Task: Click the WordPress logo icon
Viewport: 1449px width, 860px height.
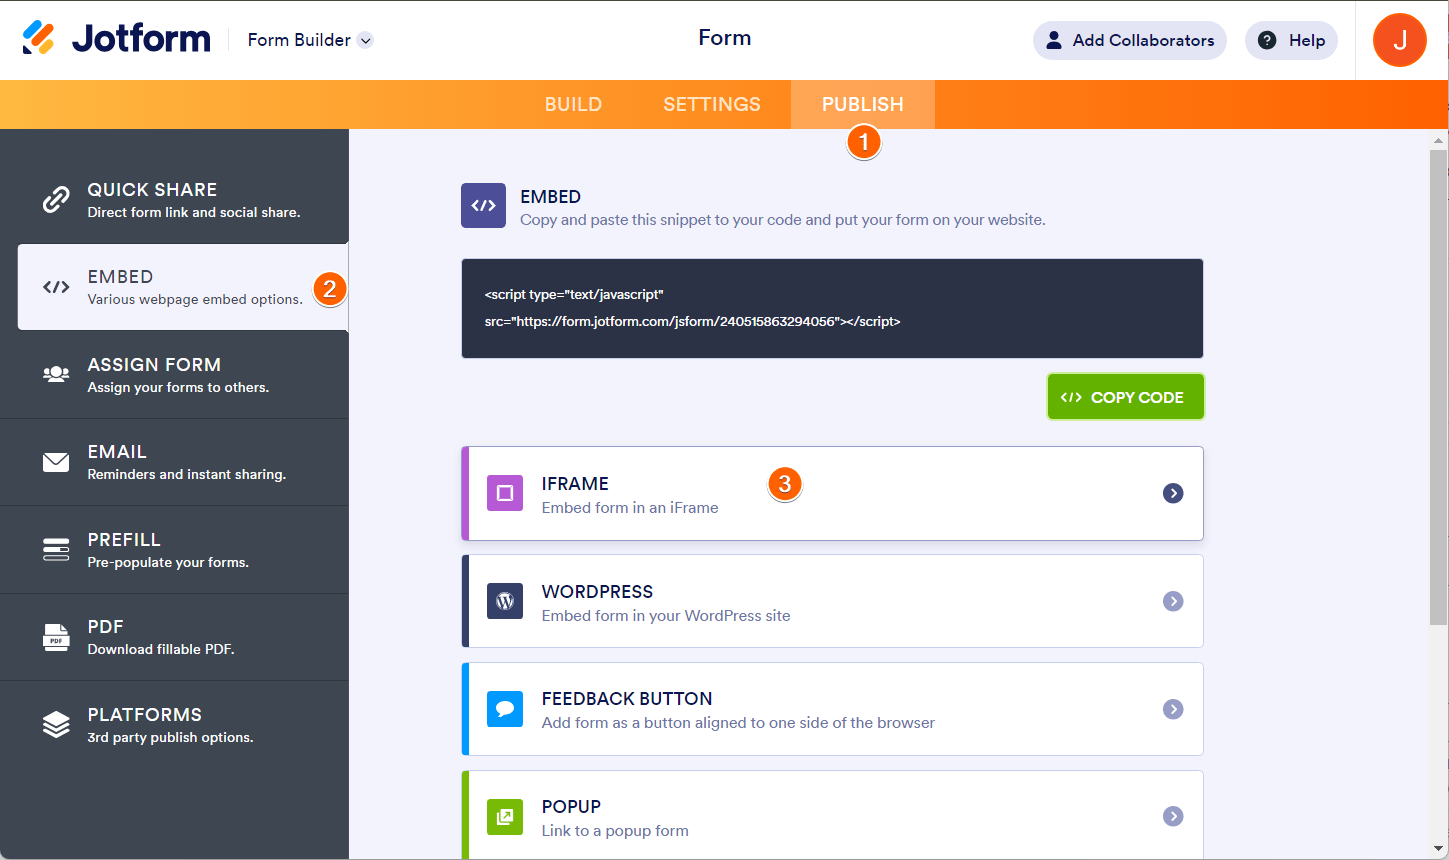Action: pos(505,601)
